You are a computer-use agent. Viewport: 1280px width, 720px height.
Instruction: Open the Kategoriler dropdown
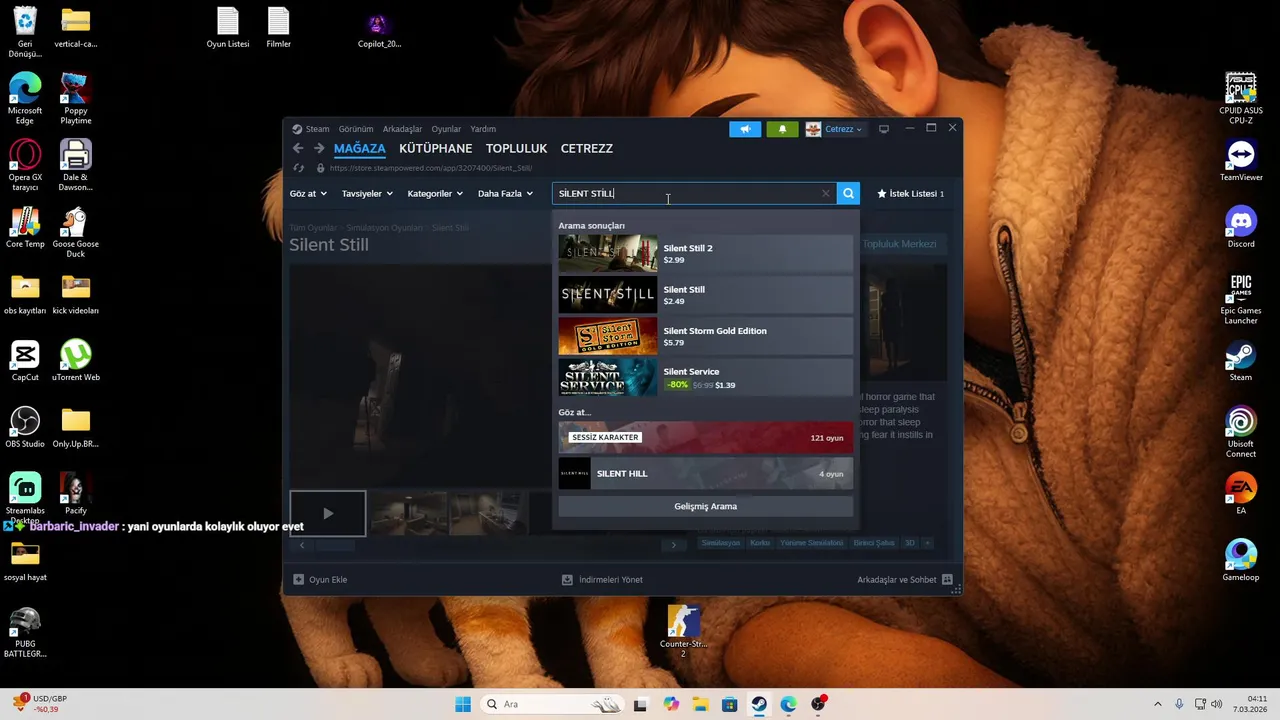point(435,193)
